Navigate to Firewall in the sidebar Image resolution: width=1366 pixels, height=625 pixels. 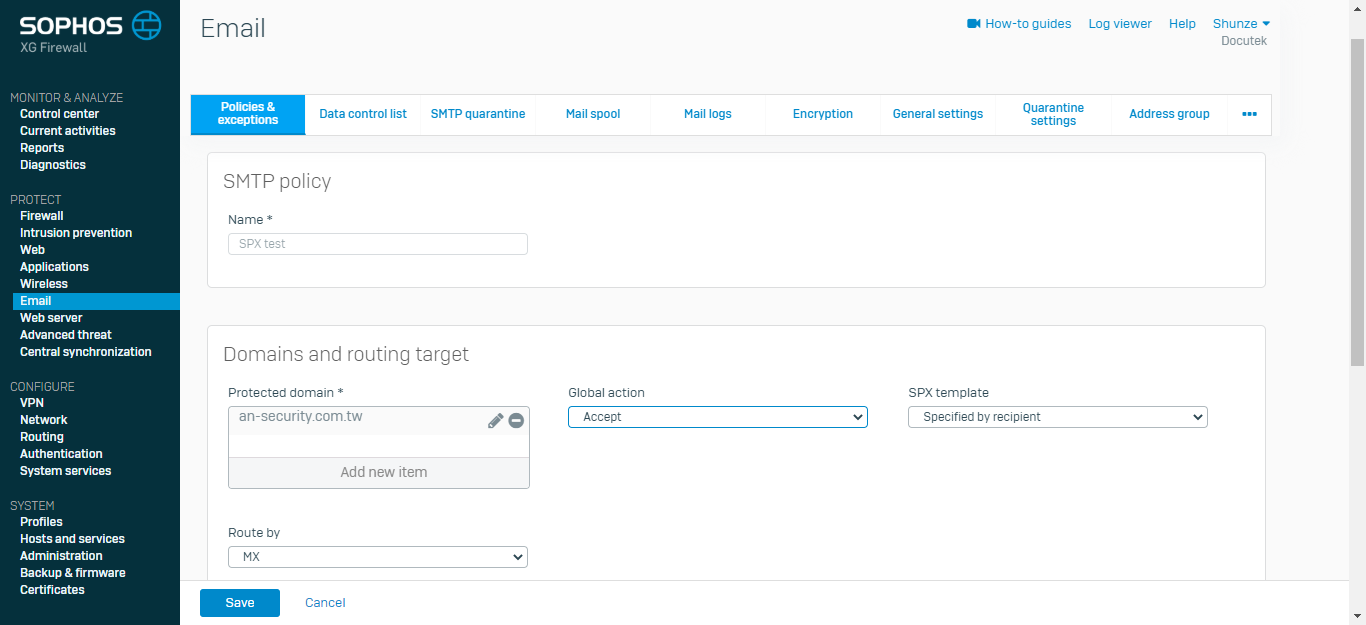(x=42, y=216)
